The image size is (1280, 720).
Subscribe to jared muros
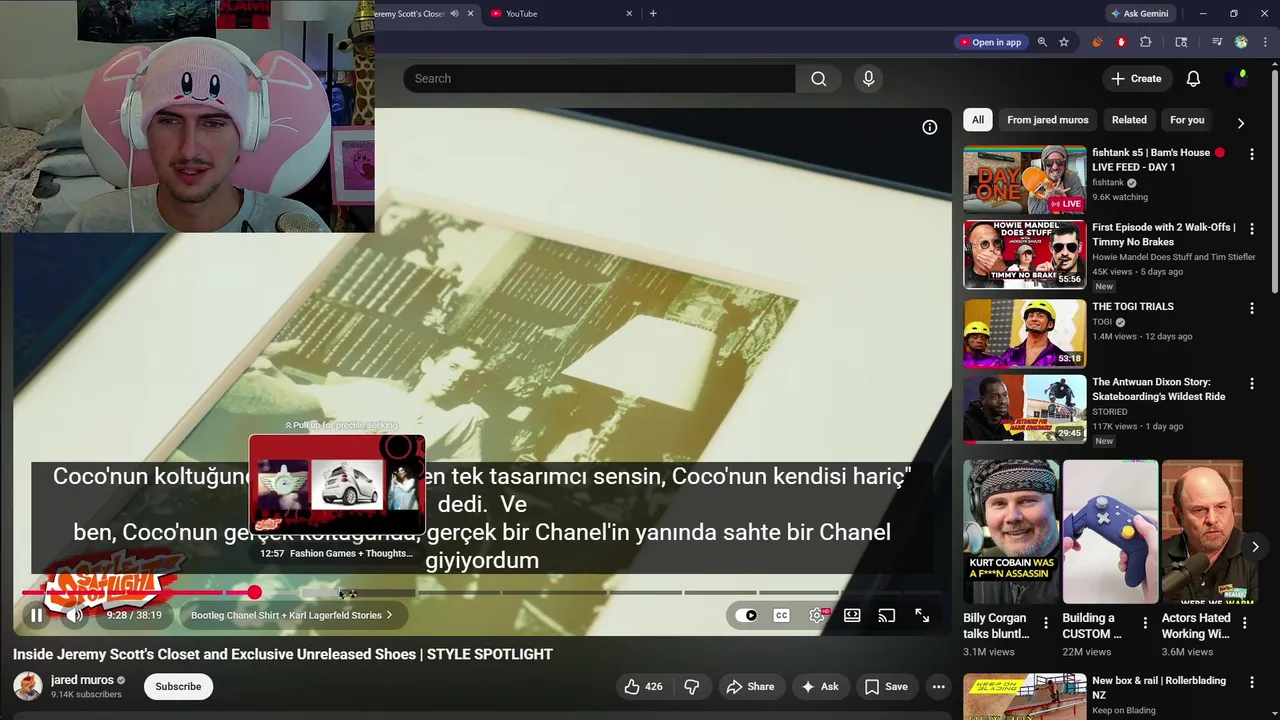(178, 686)
